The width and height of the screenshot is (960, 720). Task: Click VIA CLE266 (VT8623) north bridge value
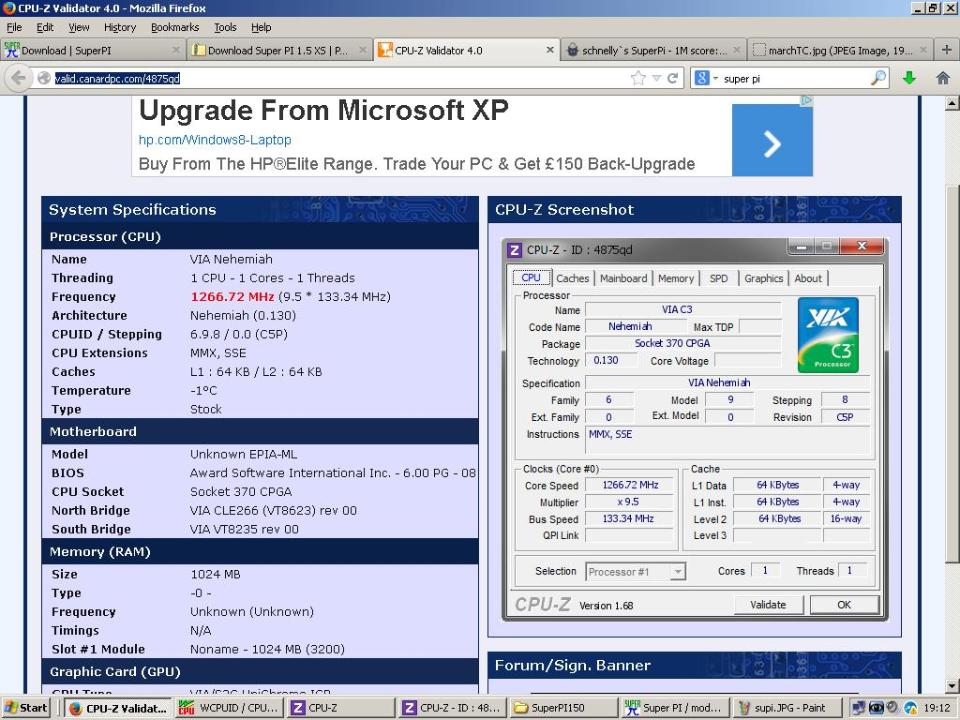(x=273, y=511)
